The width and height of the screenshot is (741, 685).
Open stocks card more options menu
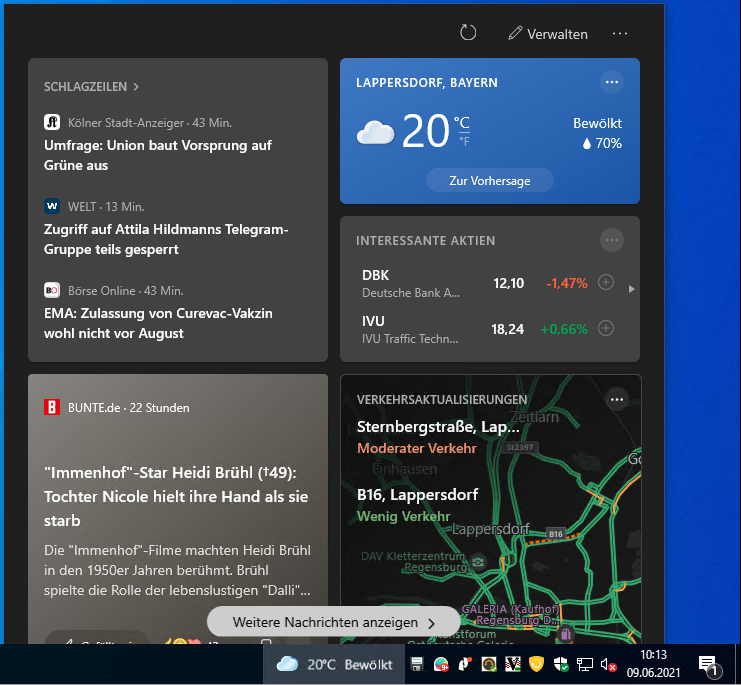point(612,240)
